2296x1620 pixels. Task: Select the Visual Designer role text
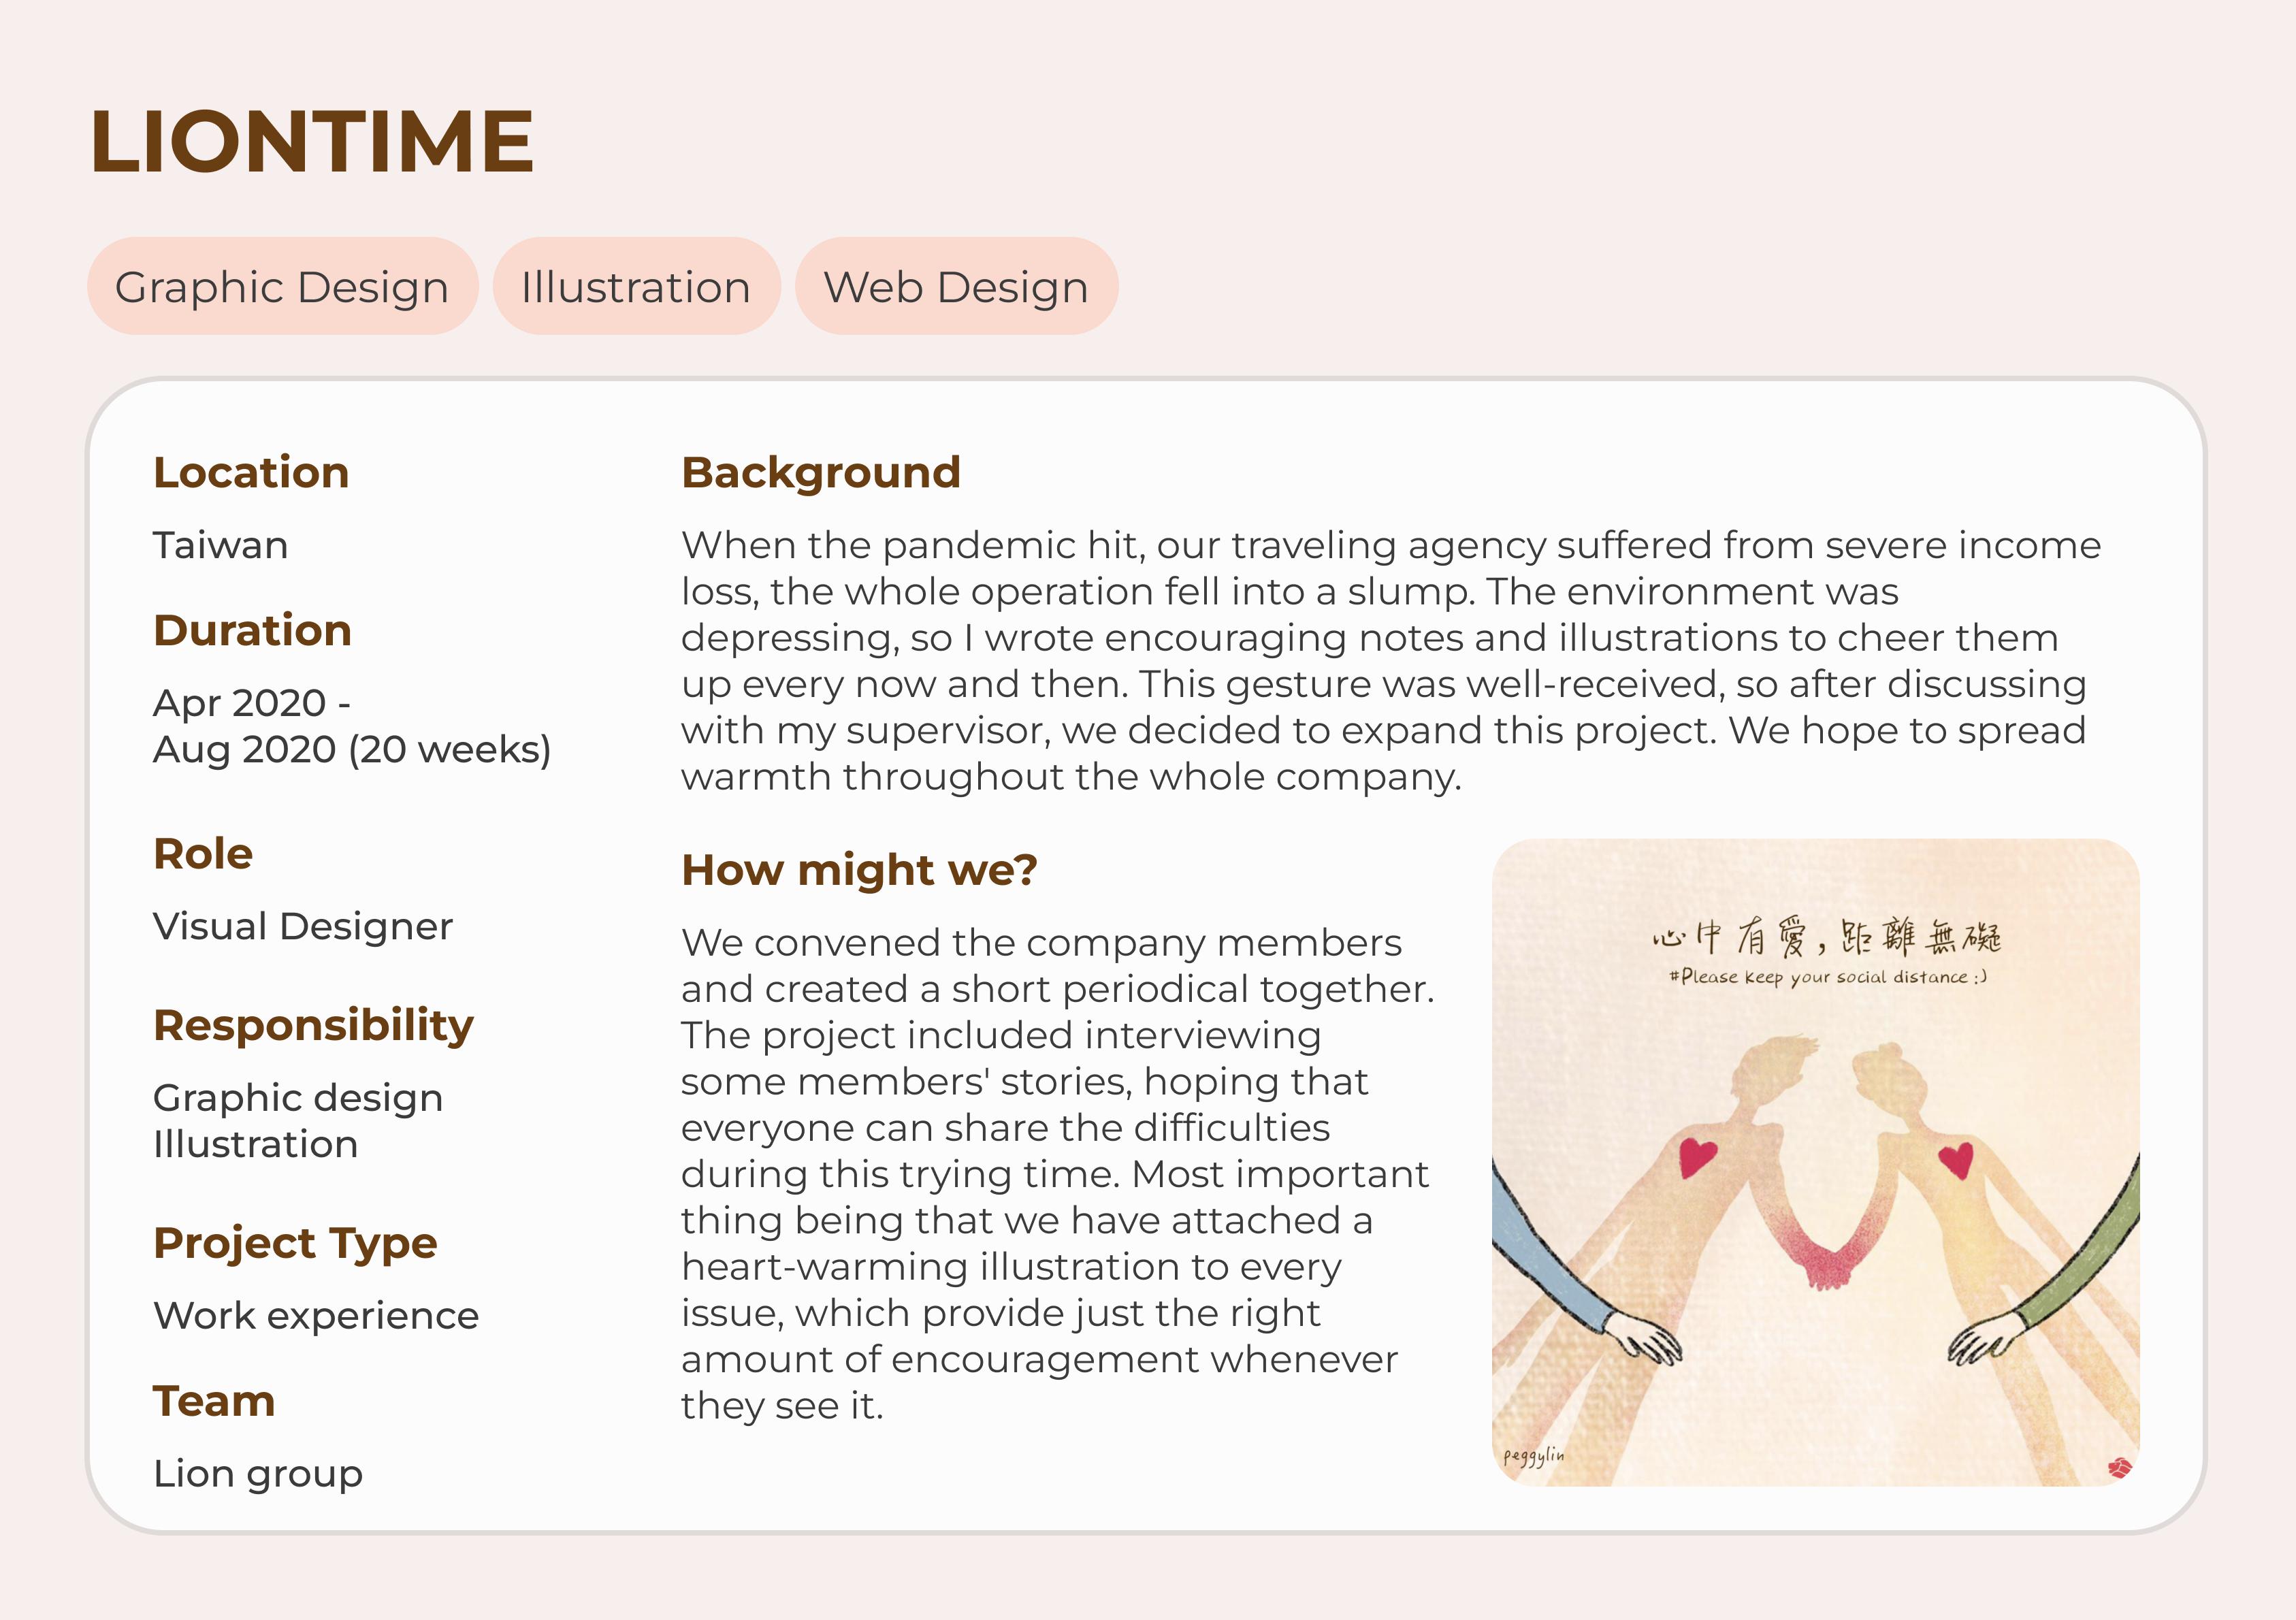(x=303, y=927)
